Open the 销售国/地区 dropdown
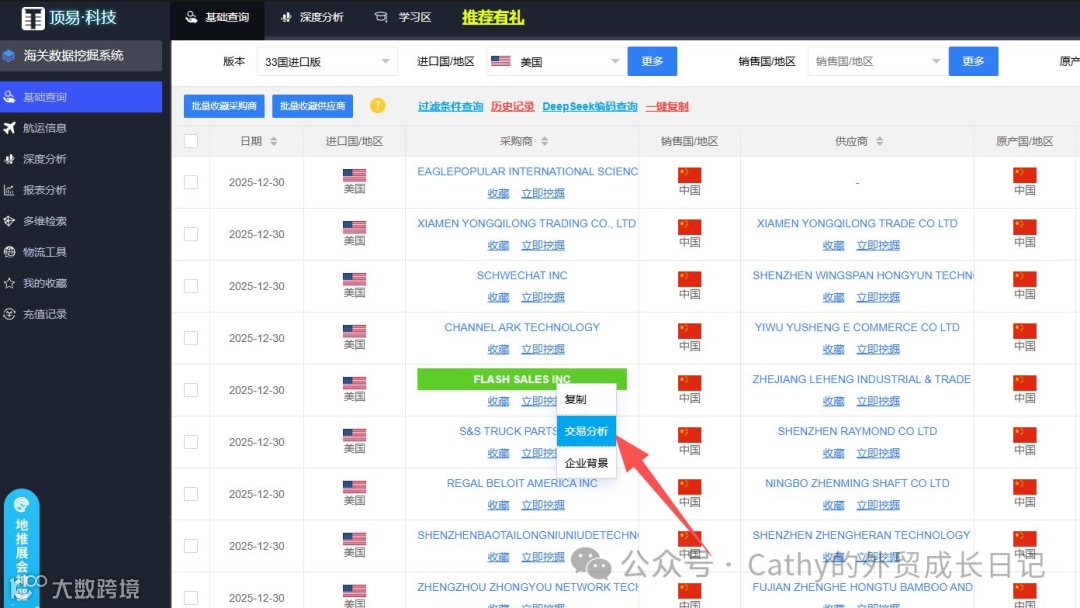Image resolution: width=1080 pixels, height=608 pixels. tap(876, 61)
